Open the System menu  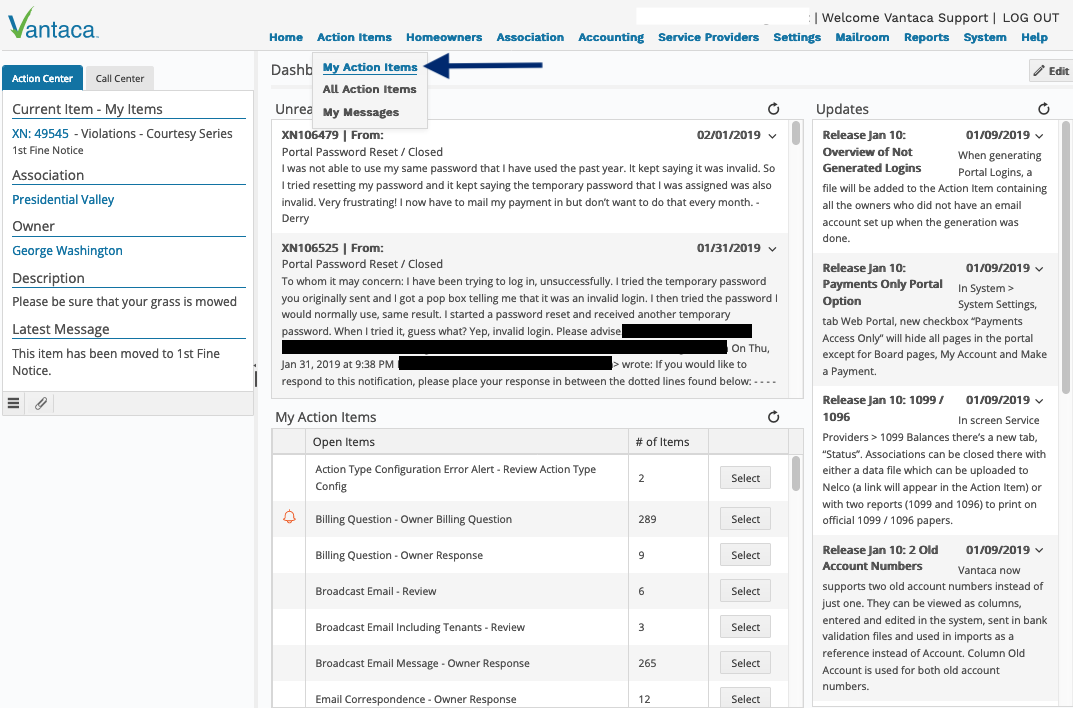click(985, 37)
